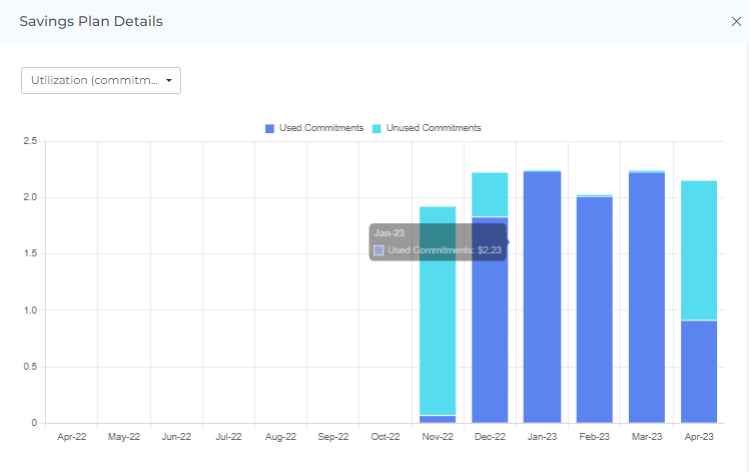Close the Savings Plan Details dialog
Viewport: 749px width, 472px height.
pyautogui.click(x=736, y=21)
